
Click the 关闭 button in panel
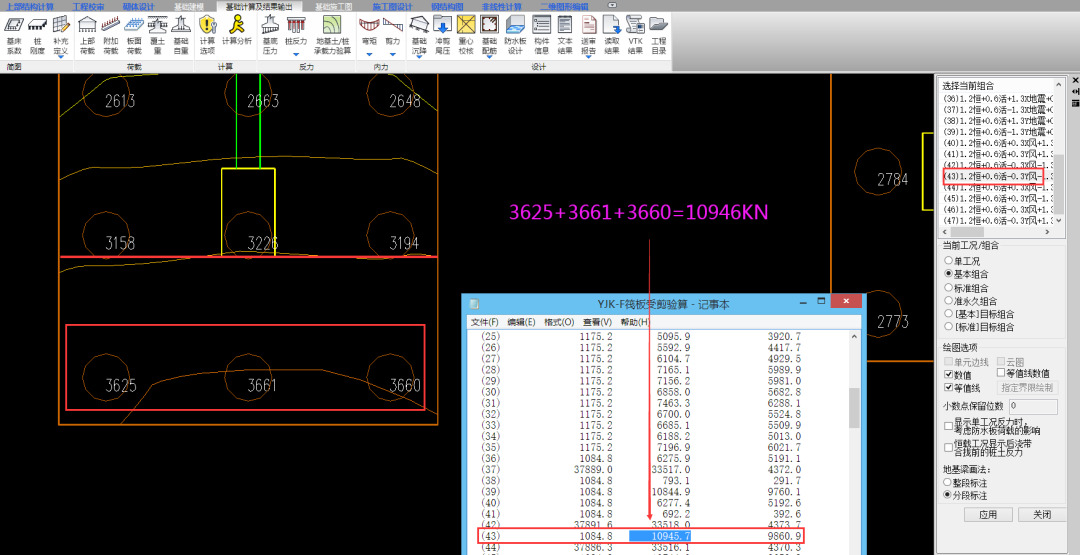(x=1042, y=514)
